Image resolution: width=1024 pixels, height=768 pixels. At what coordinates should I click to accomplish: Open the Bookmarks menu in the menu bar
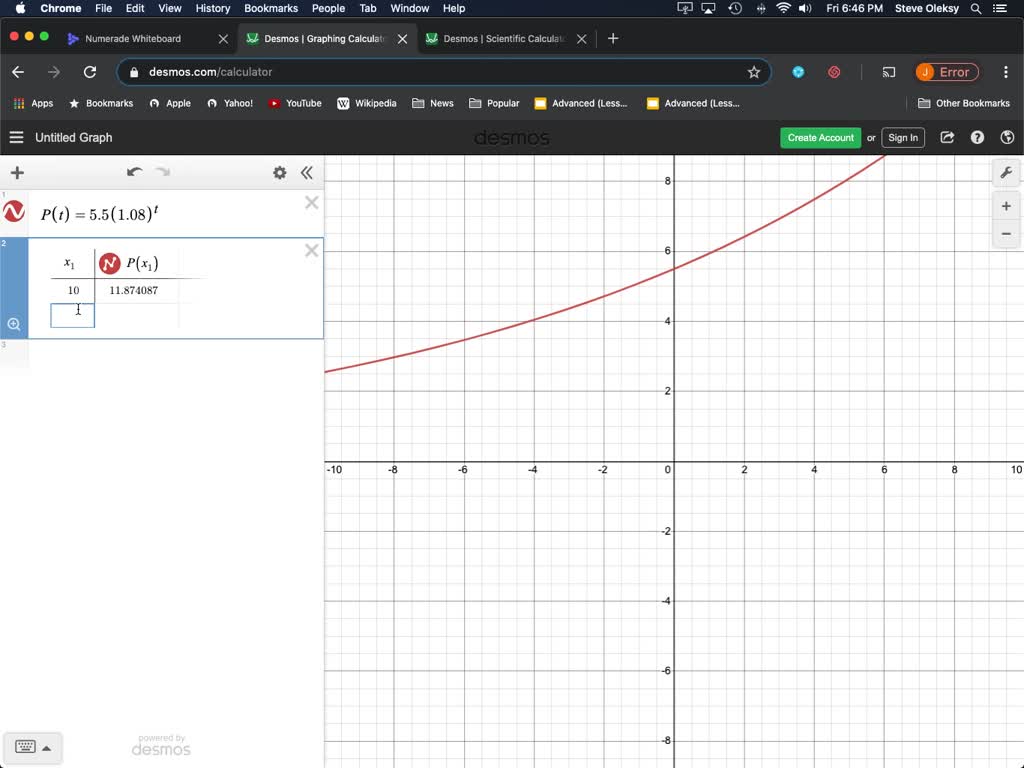point(270,8)
